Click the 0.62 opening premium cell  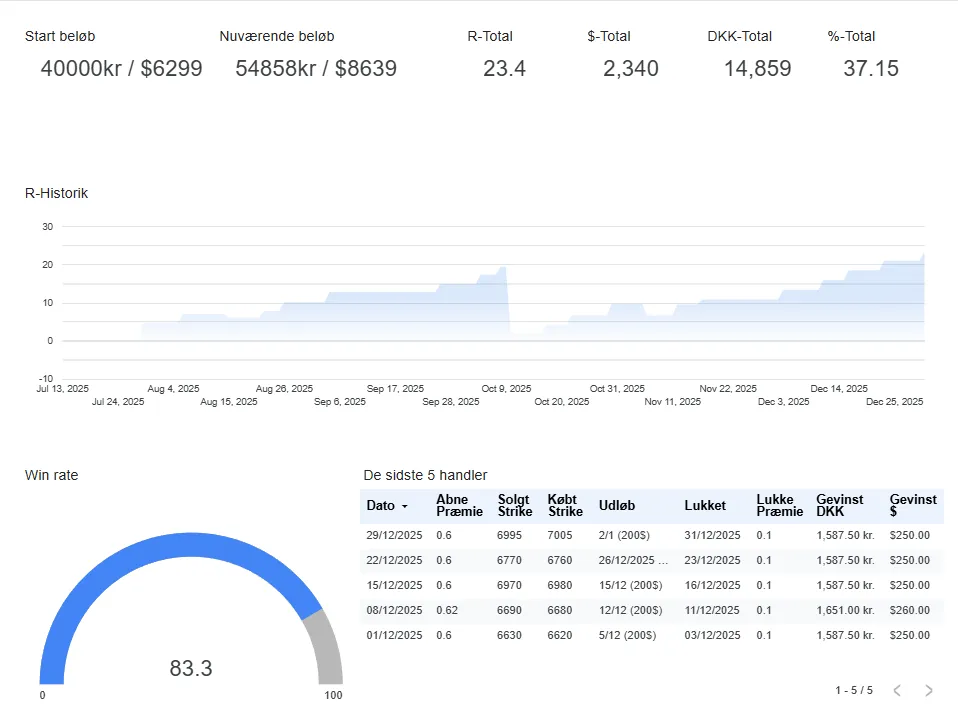click(x=447, y=611)
